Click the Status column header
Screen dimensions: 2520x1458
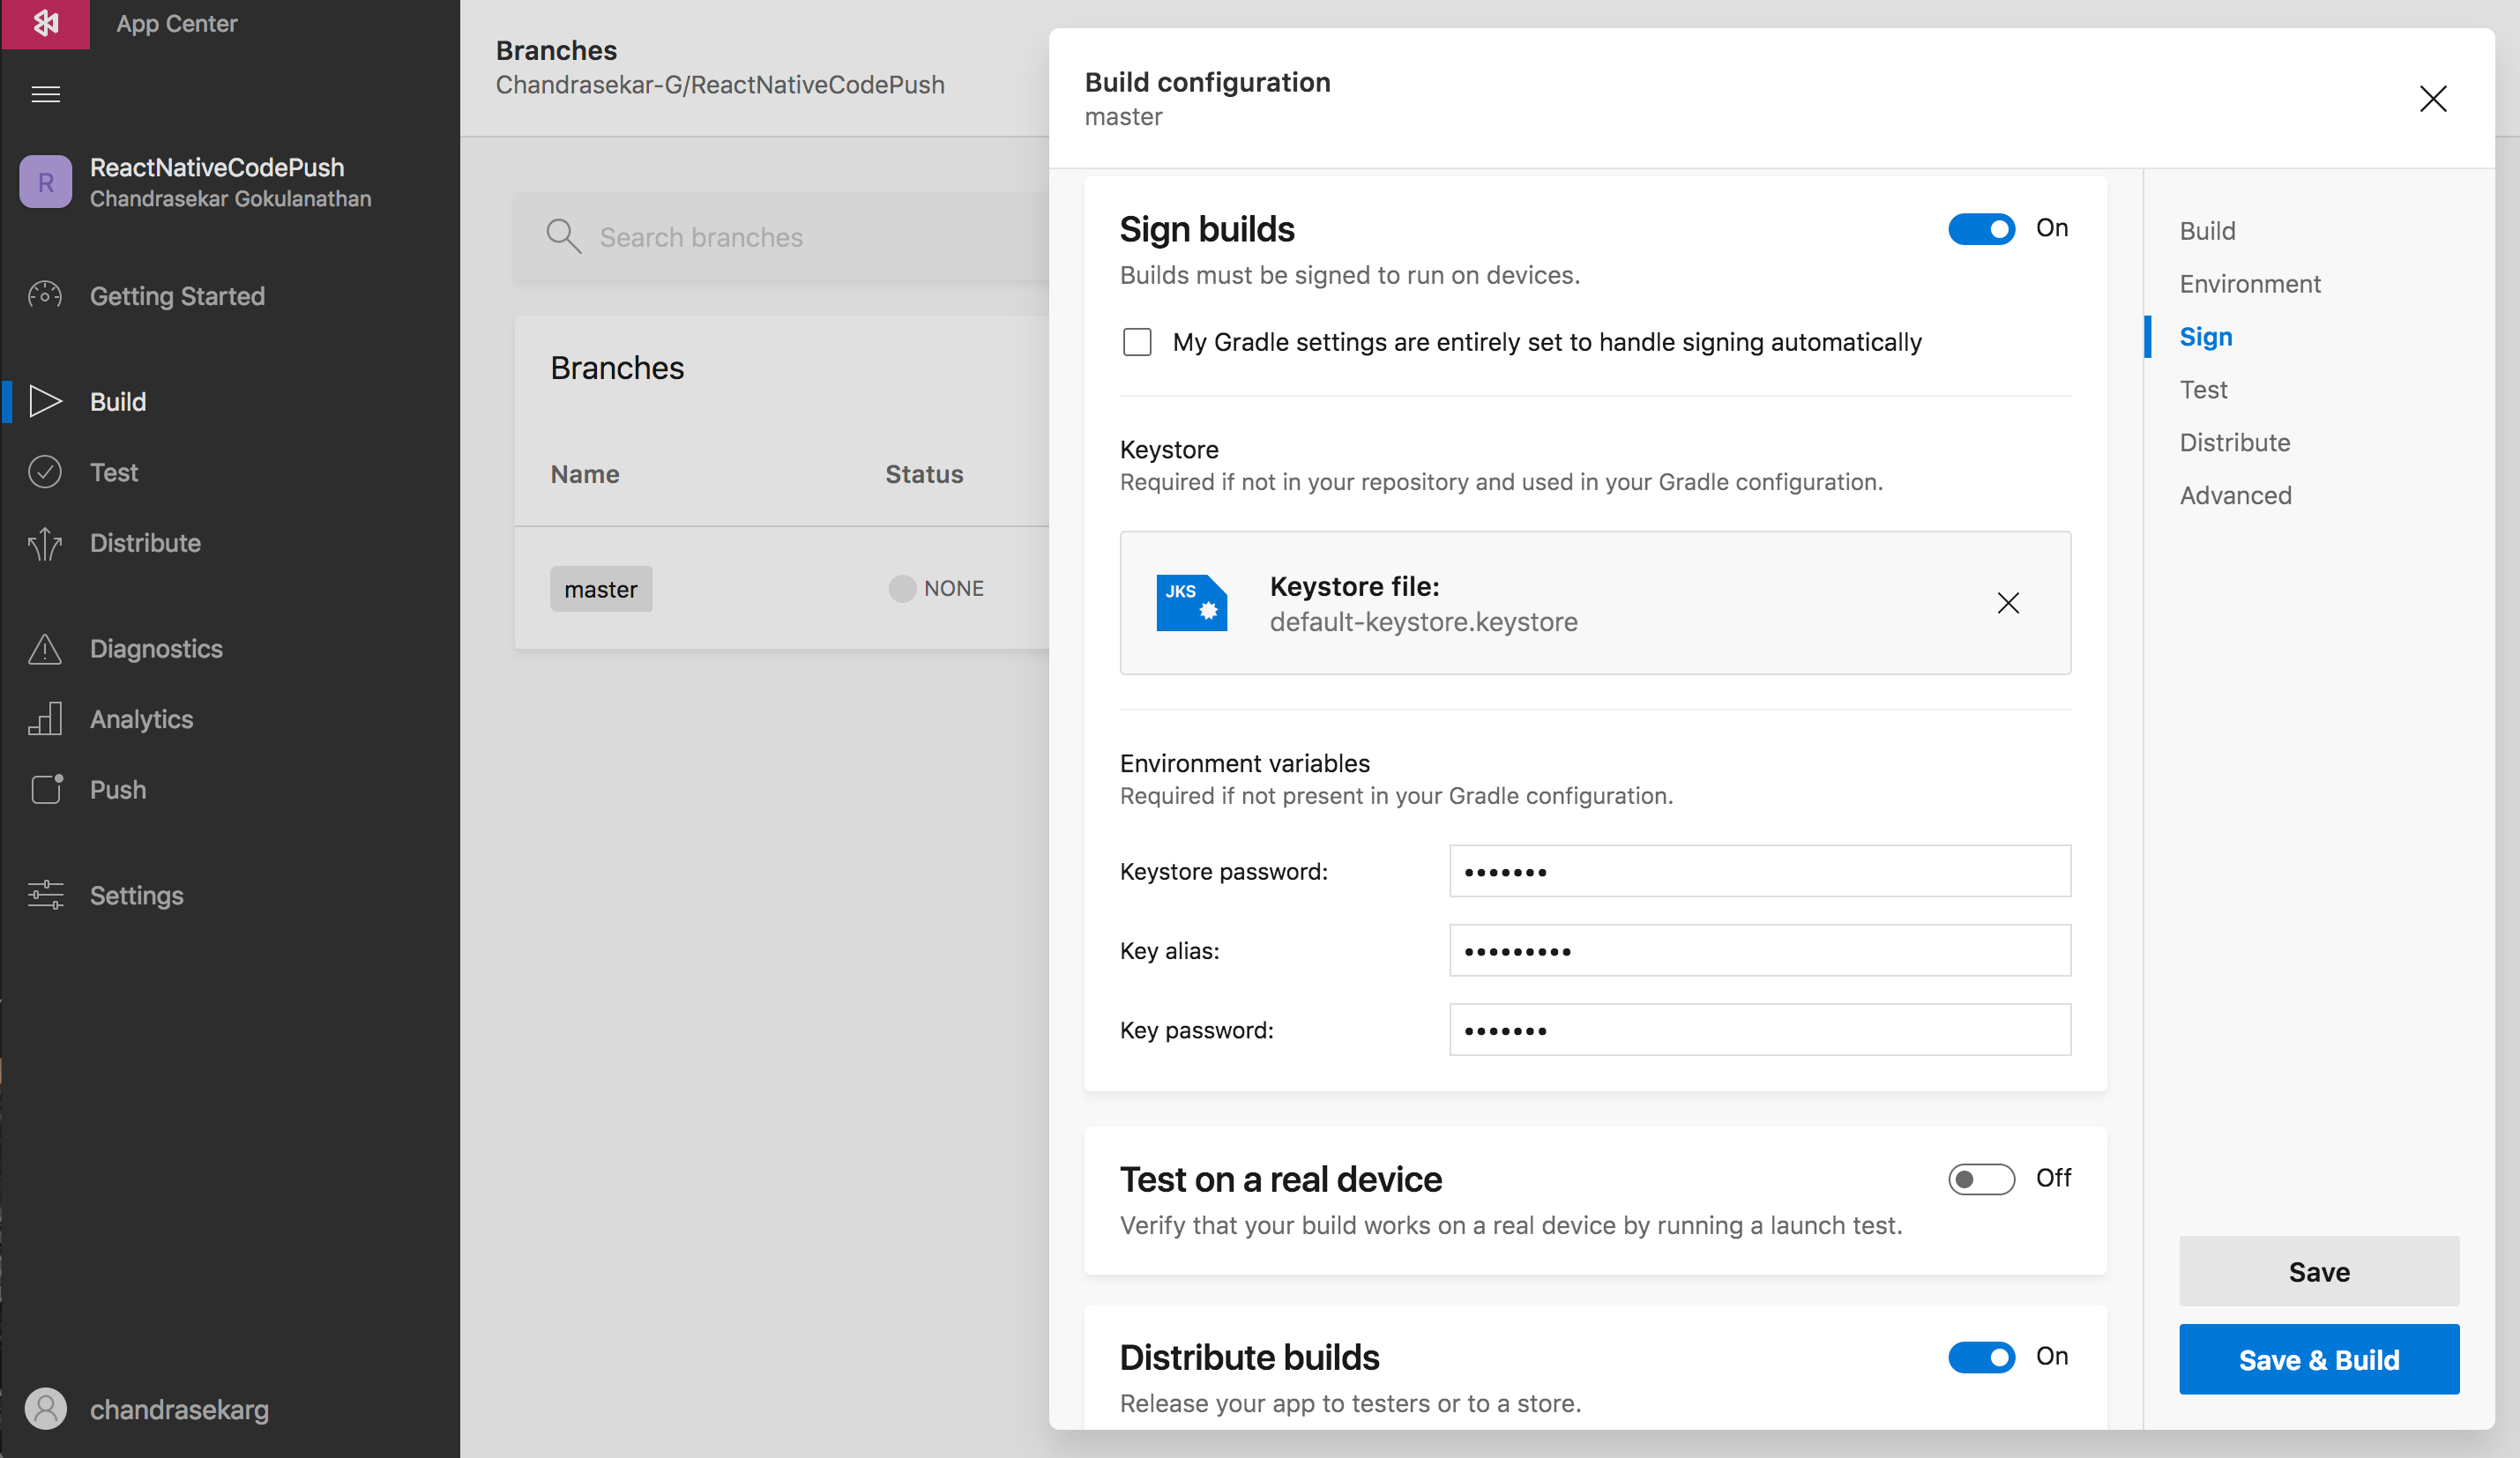tap(923, 474)
